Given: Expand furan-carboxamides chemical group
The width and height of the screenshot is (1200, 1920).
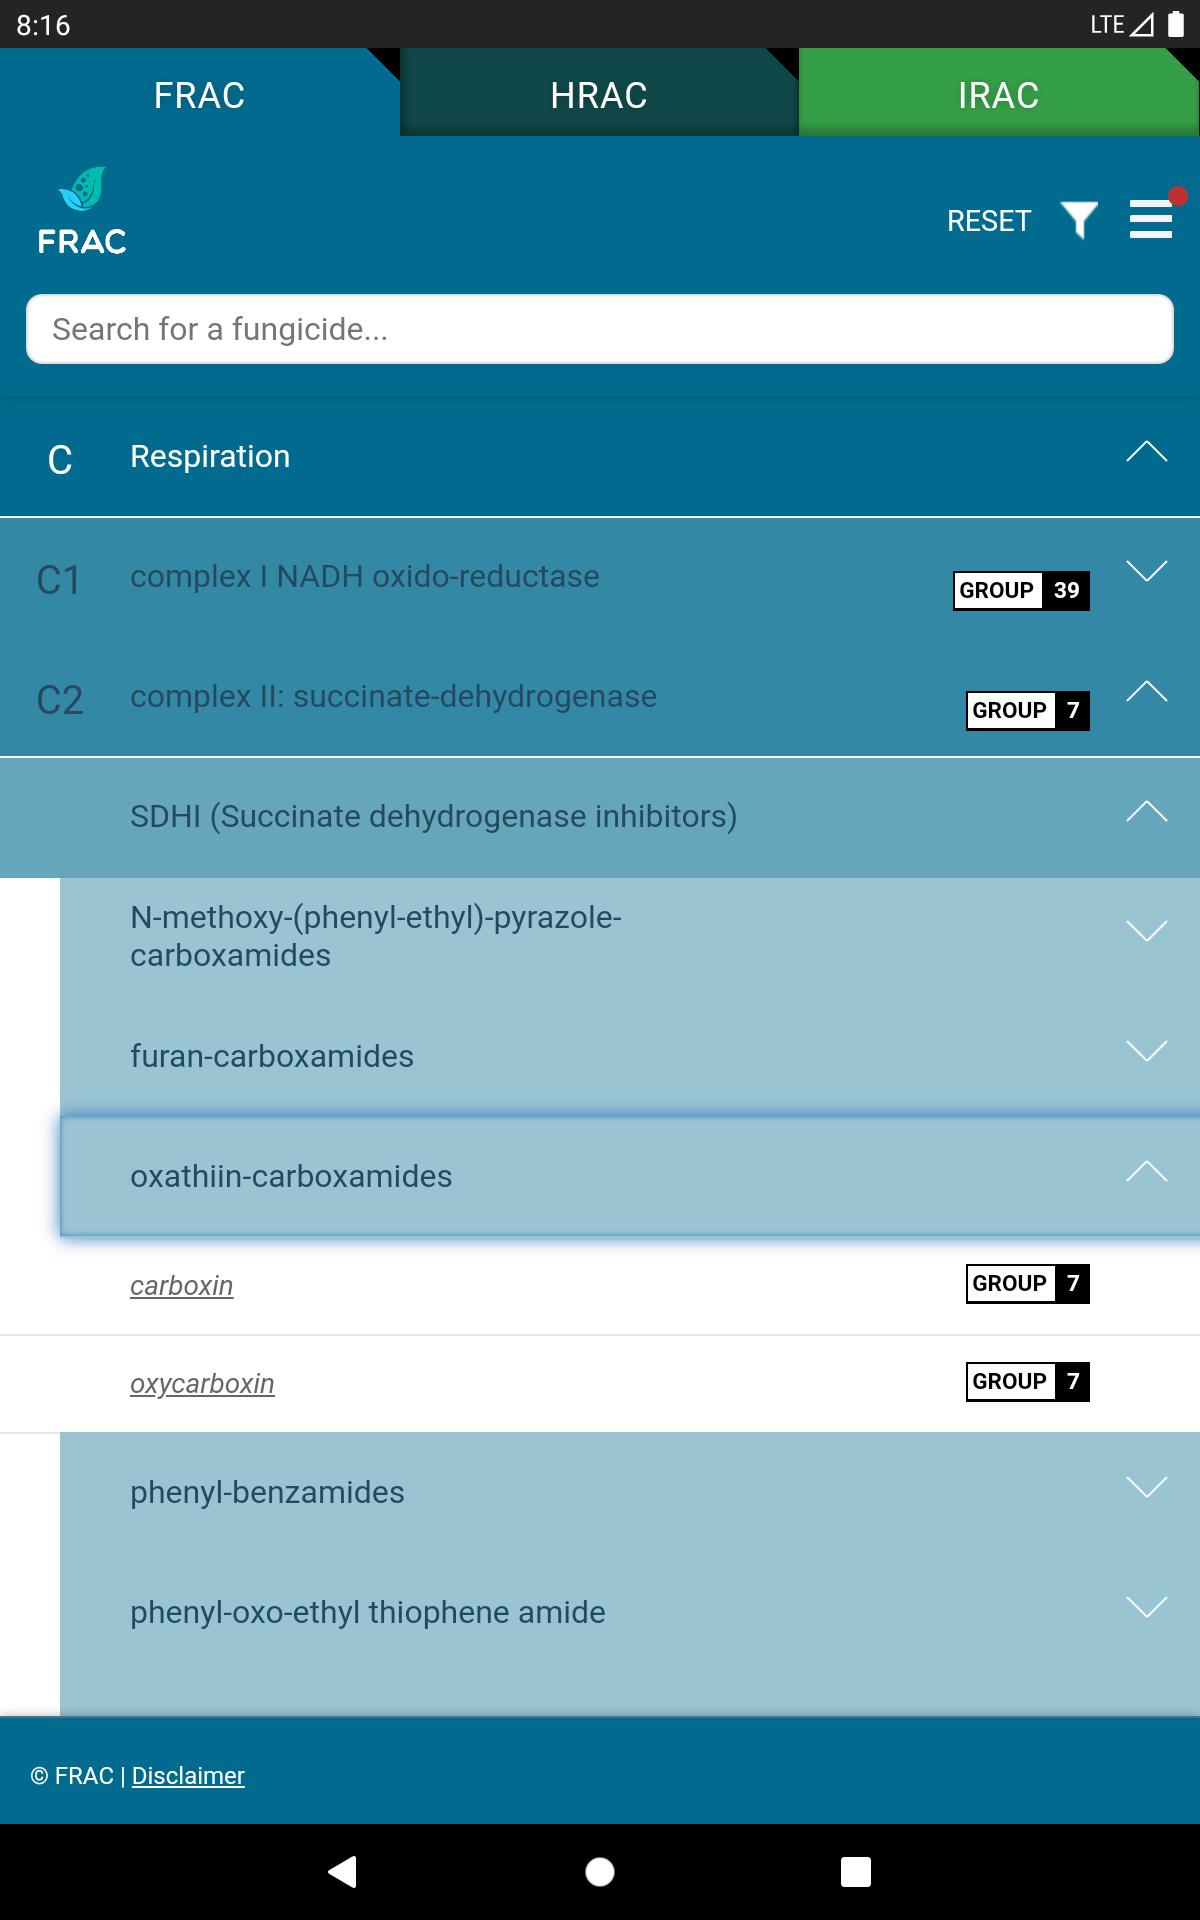Looking at the screenshot, I should 630,1056.
